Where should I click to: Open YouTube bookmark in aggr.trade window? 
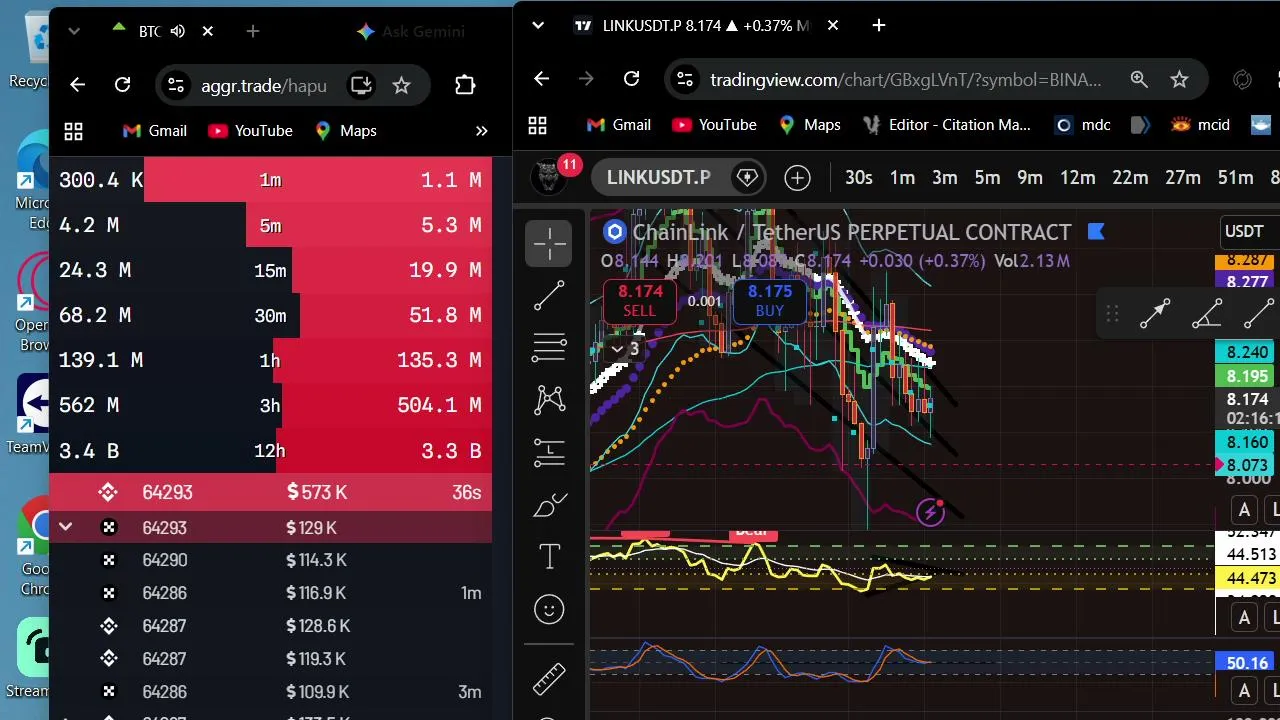click(250, 131)
